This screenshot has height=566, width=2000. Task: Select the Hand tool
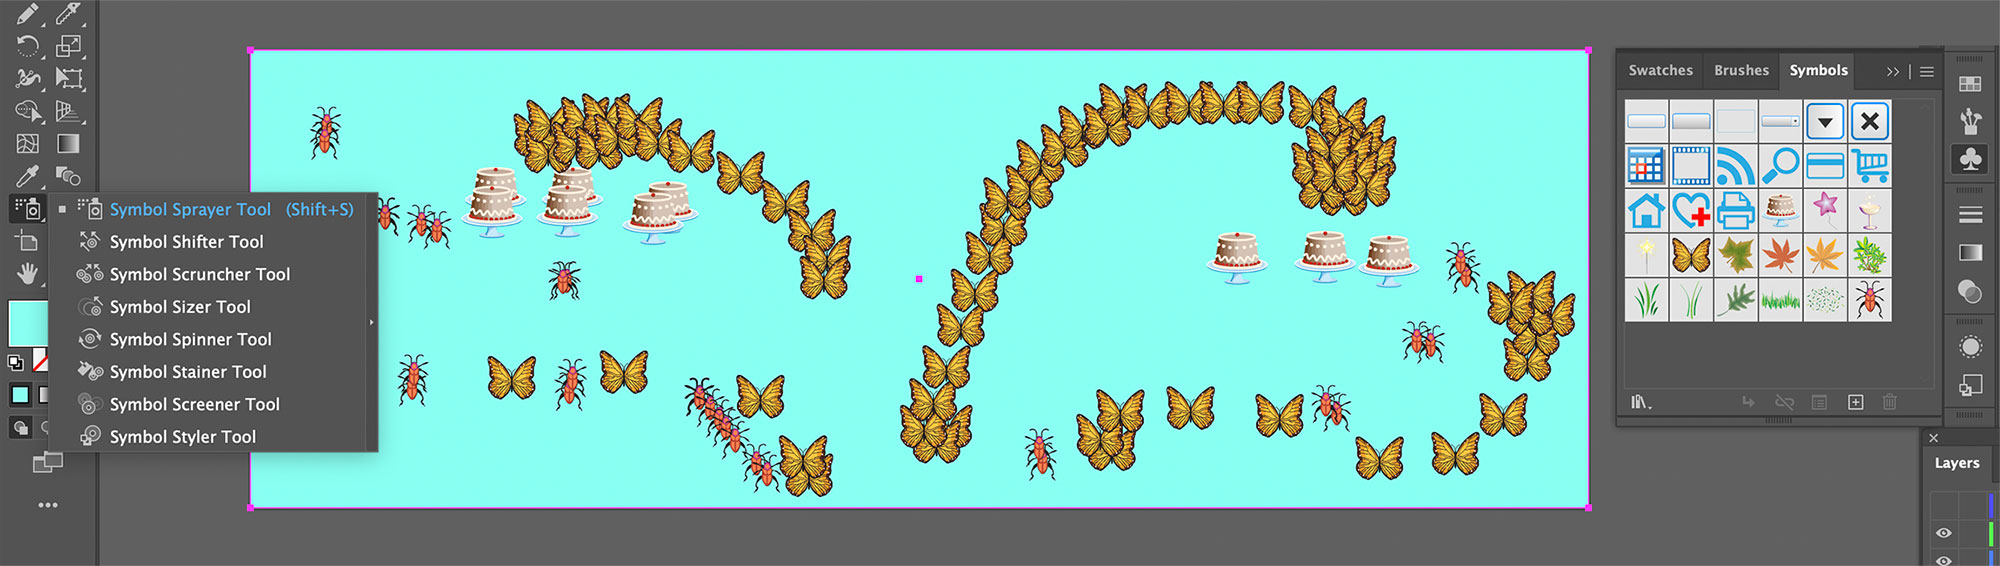point(27,273)
